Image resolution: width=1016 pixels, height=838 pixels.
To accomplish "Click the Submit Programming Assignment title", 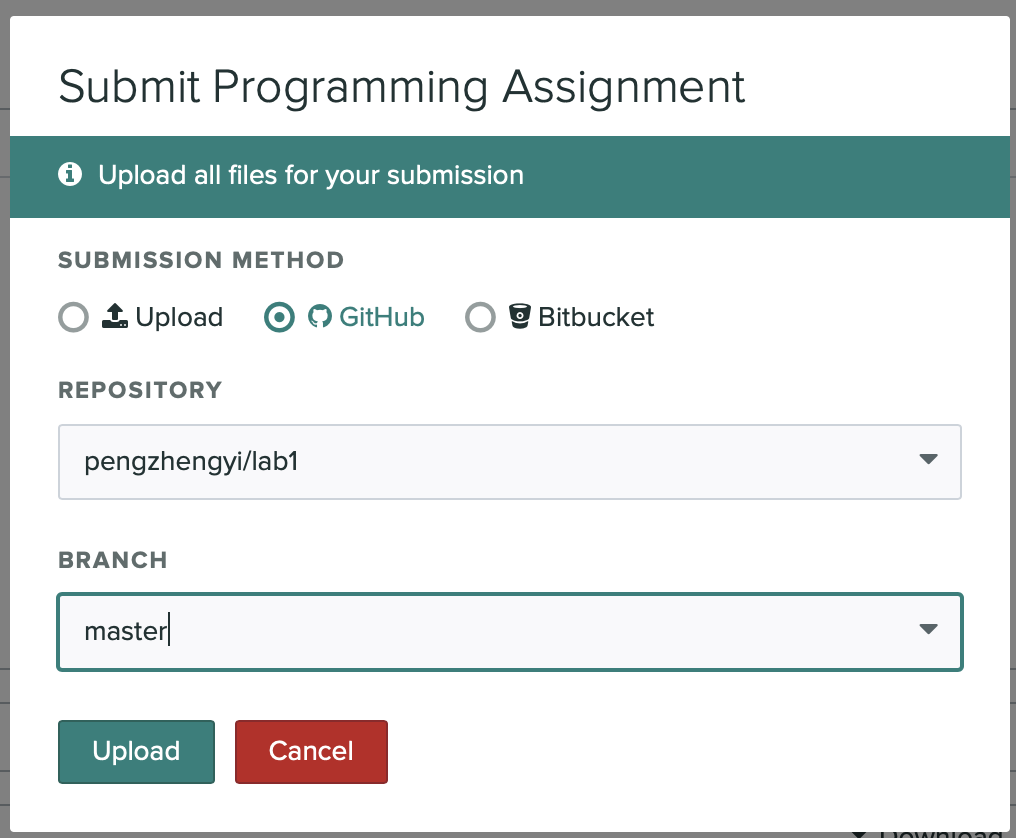I will tap(402, 87).
